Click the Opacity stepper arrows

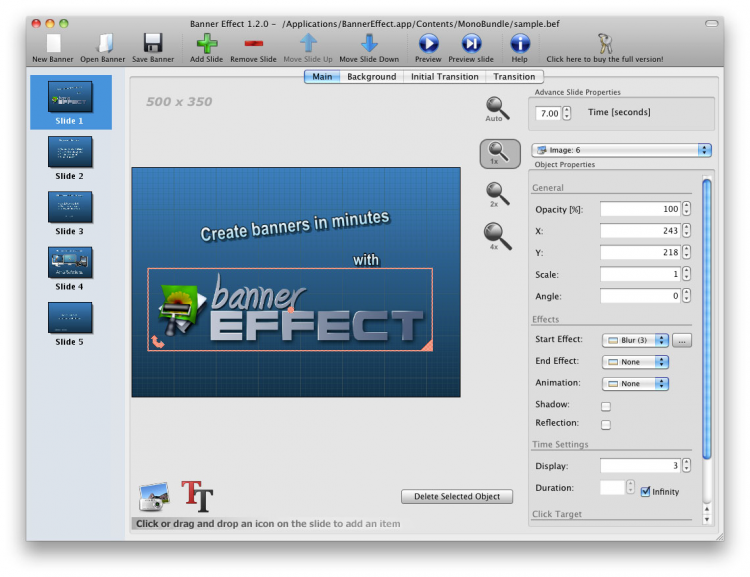pos(686,209)
